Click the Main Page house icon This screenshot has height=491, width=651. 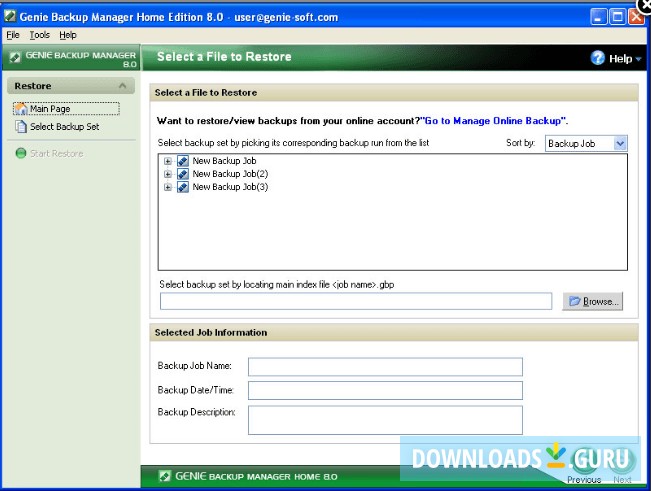20,109
